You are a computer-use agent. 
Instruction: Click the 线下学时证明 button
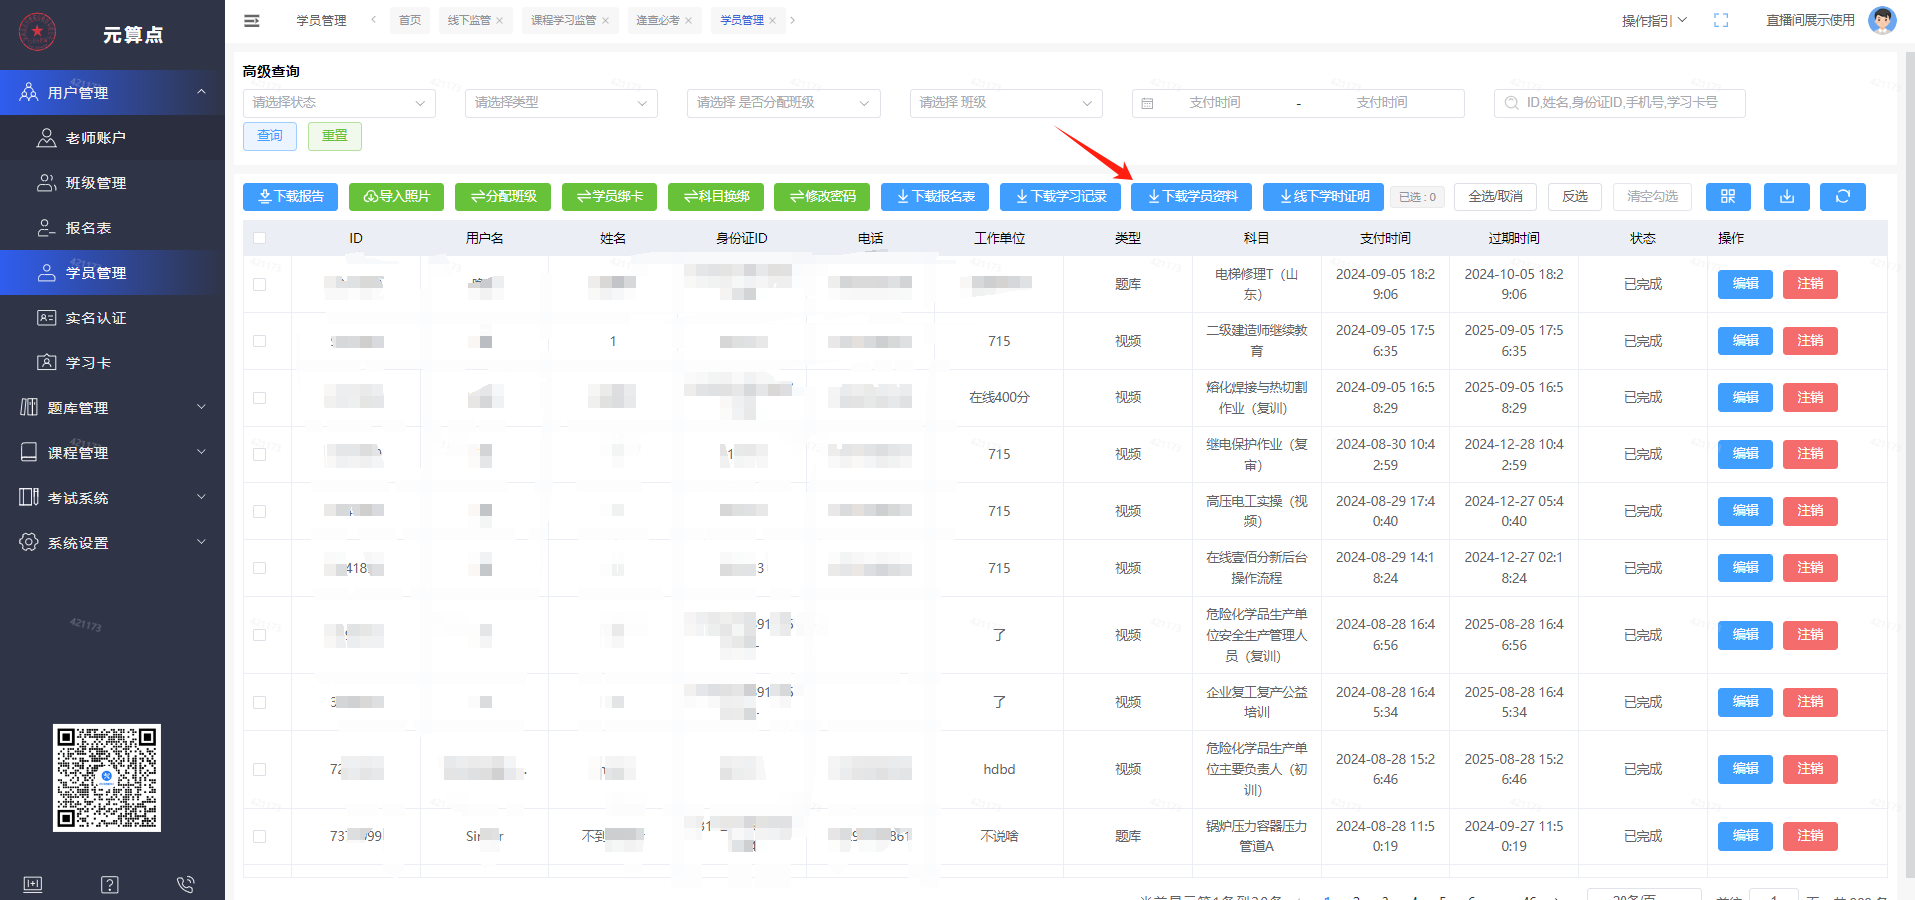1324,197
